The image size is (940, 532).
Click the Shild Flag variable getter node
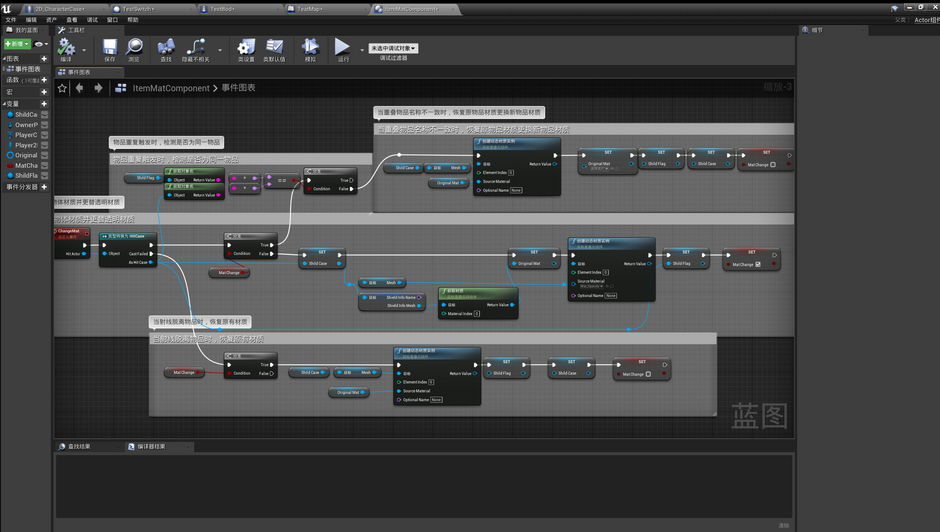pyautogui.click(x=144, y=178)
